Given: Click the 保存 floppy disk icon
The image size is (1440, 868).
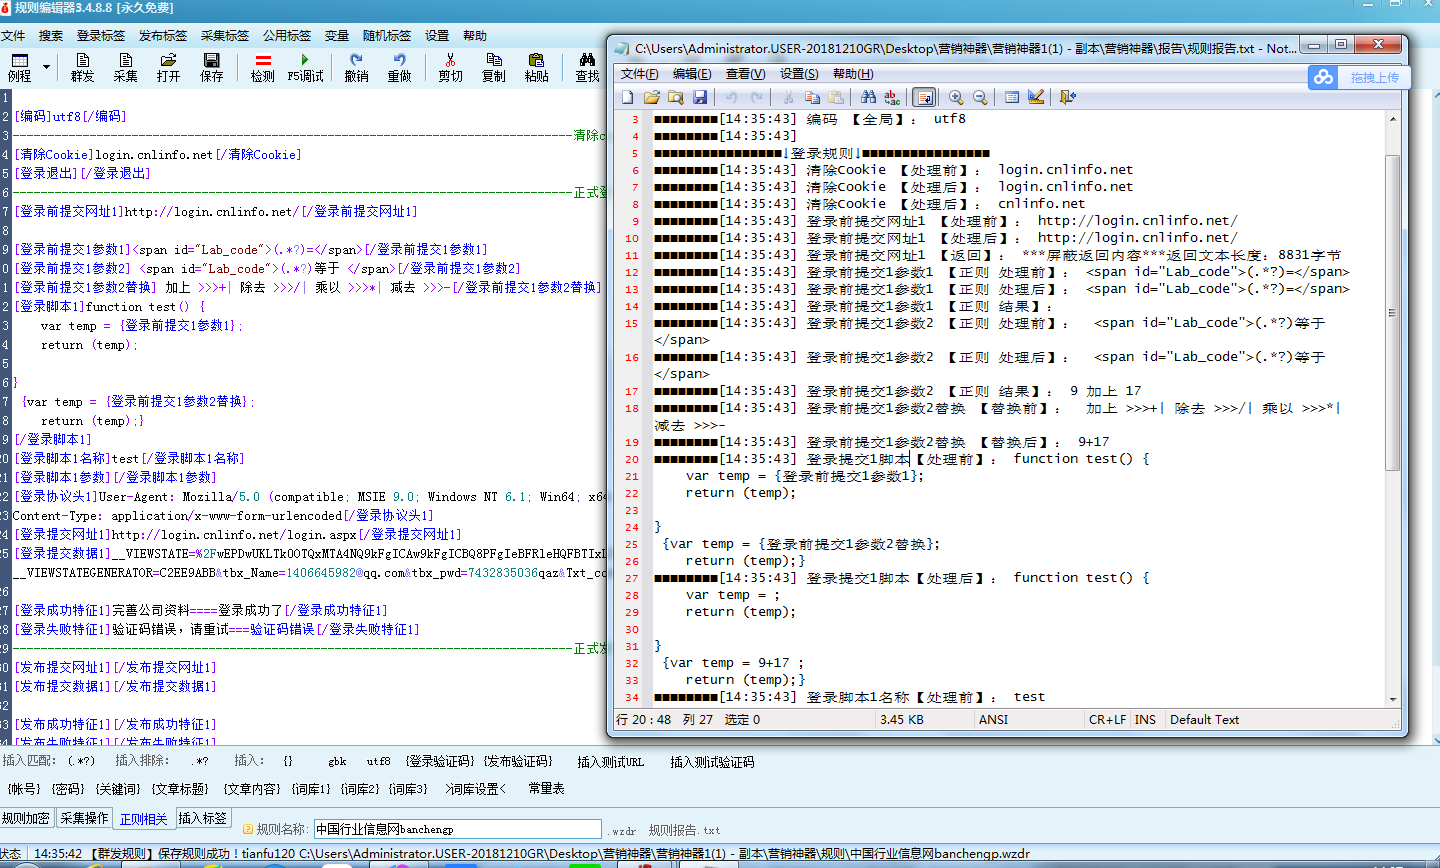Looking at the screenshot, I should pos(211,61).
